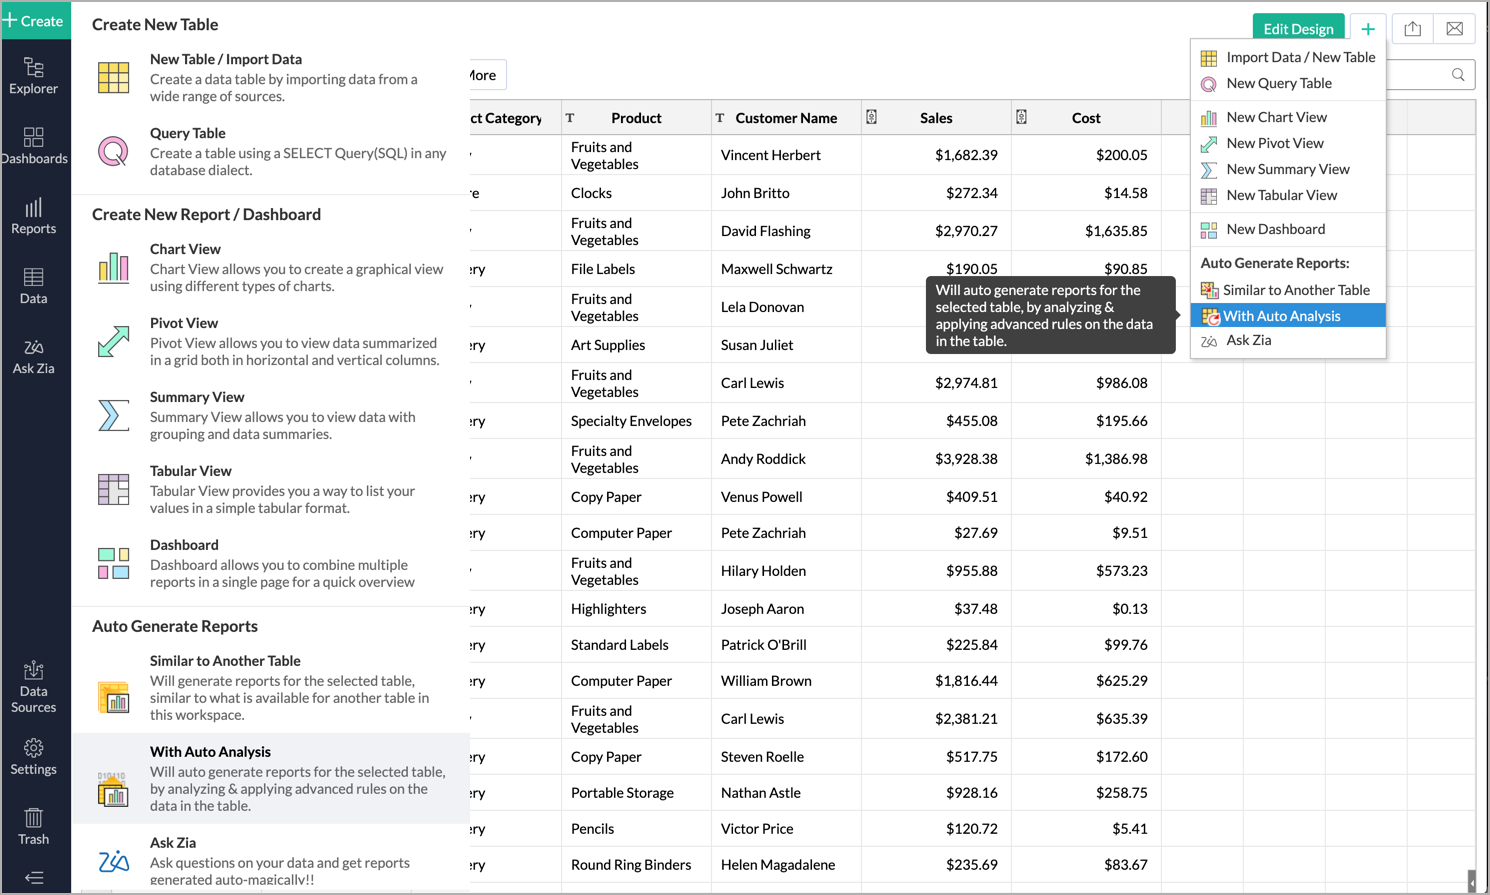Click the William Brown customer cell
1490x895 pixels.
[x=786, y=681]
